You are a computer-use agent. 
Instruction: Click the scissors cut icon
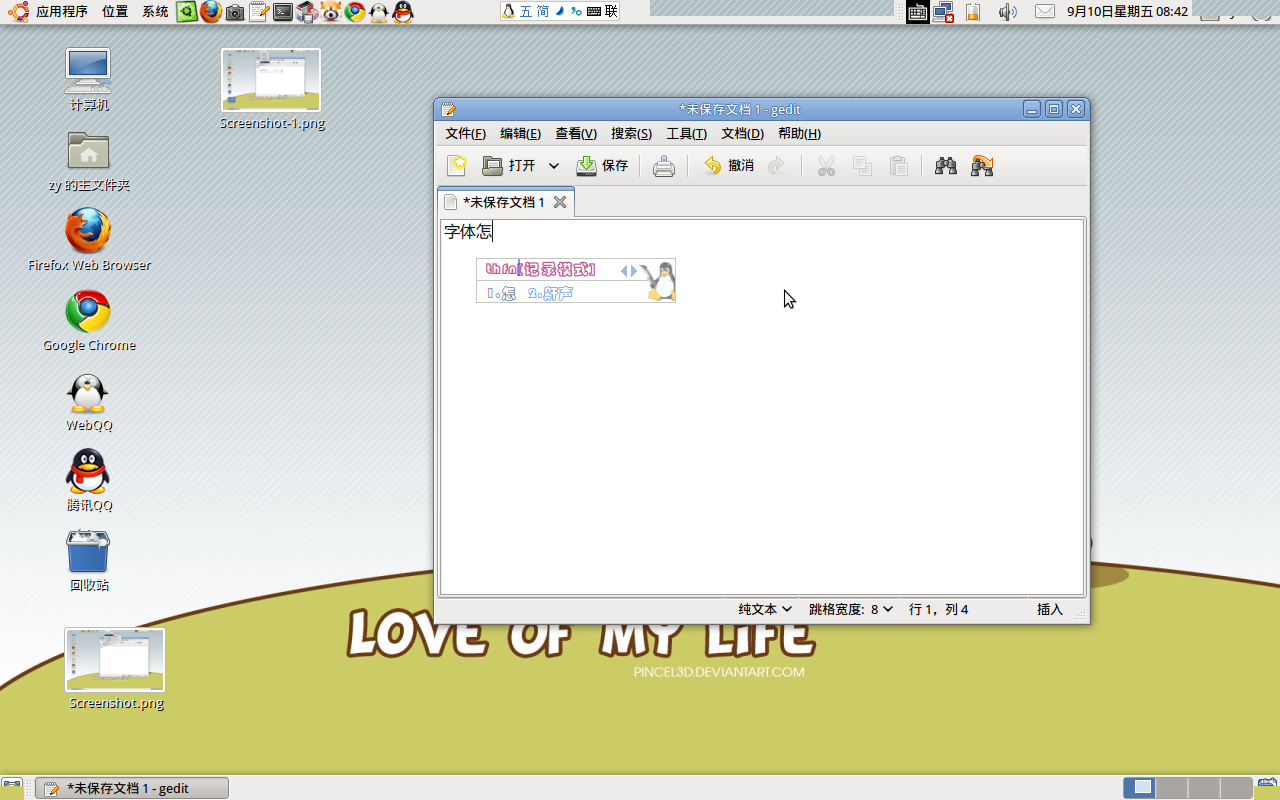[826, 166]
